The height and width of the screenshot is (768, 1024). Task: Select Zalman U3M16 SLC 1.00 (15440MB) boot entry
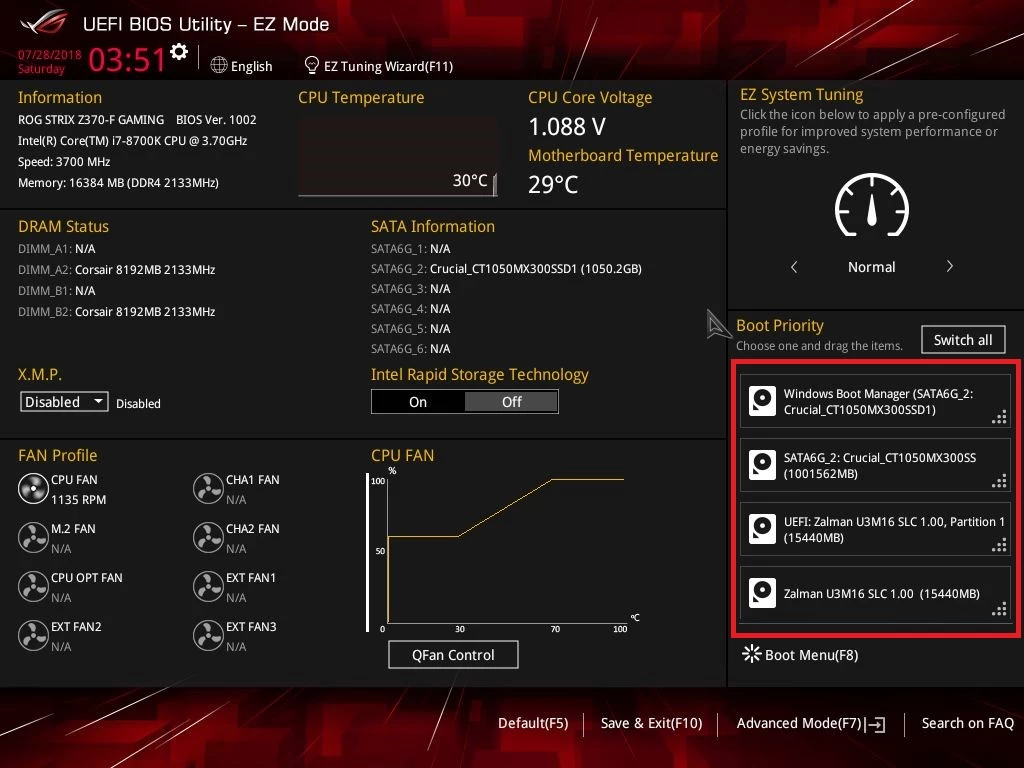tap(875, 593)
